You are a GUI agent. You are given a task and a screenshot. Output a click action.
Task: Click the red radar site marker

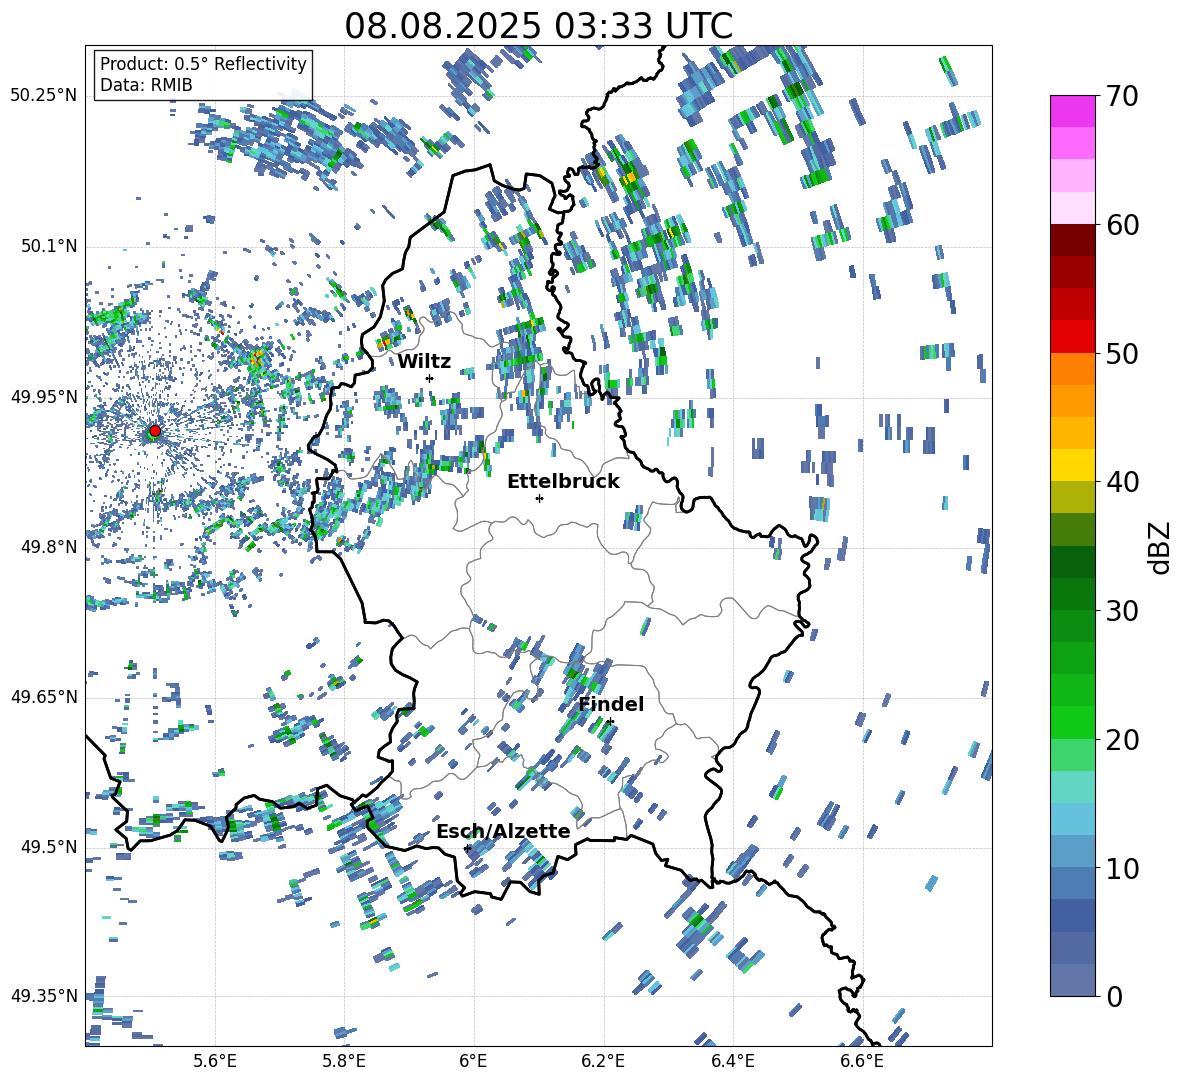tap(155, 431)
